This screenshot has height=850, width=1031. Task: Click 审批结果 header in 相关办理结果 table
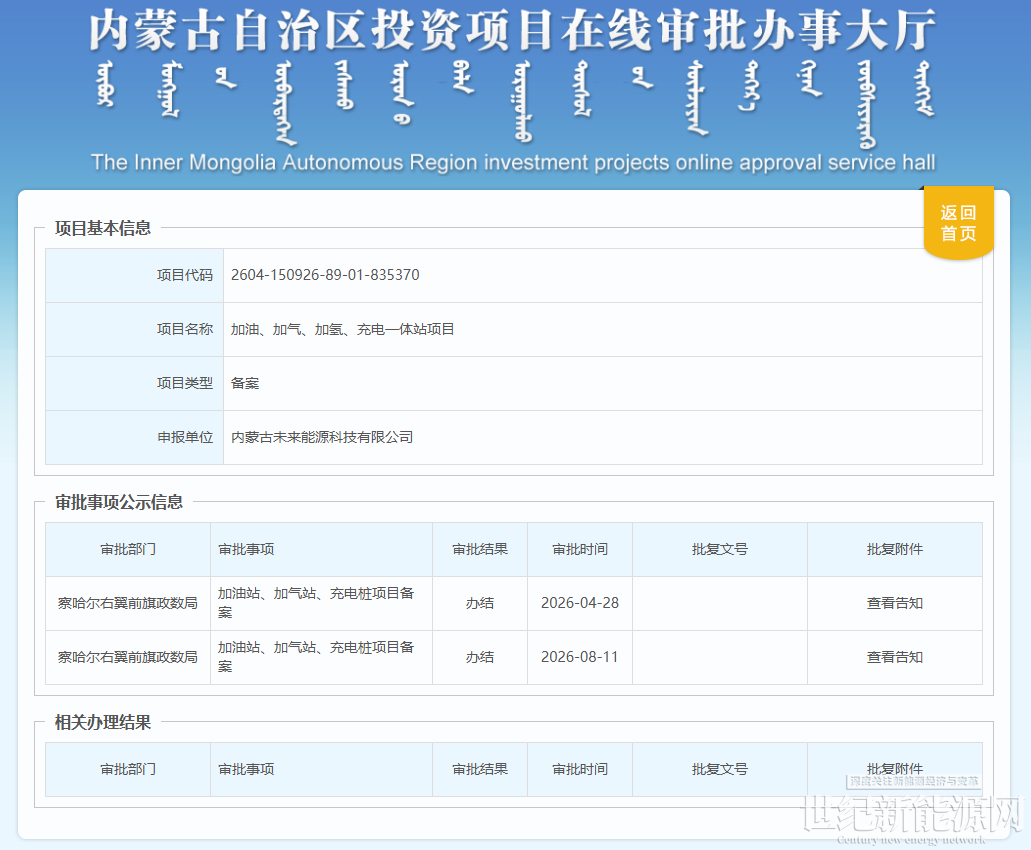click(480, 769)
